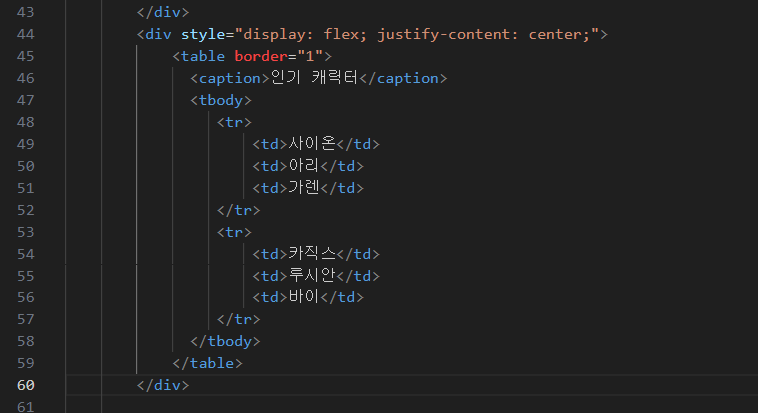Click the cell text '가렌' on line 51

click(304, 188)
